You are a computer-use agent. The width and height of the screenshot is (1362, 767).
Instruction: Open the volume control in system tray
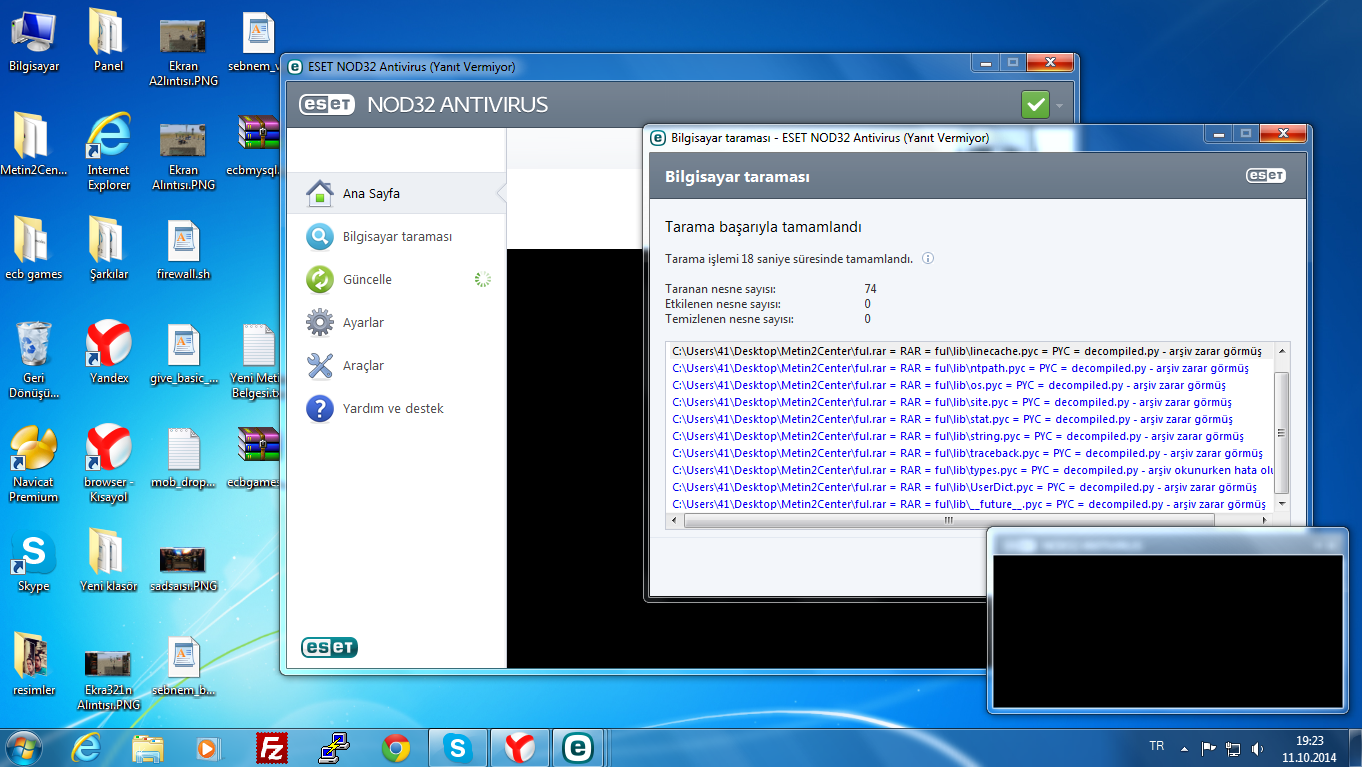[x=1258, y=748]
